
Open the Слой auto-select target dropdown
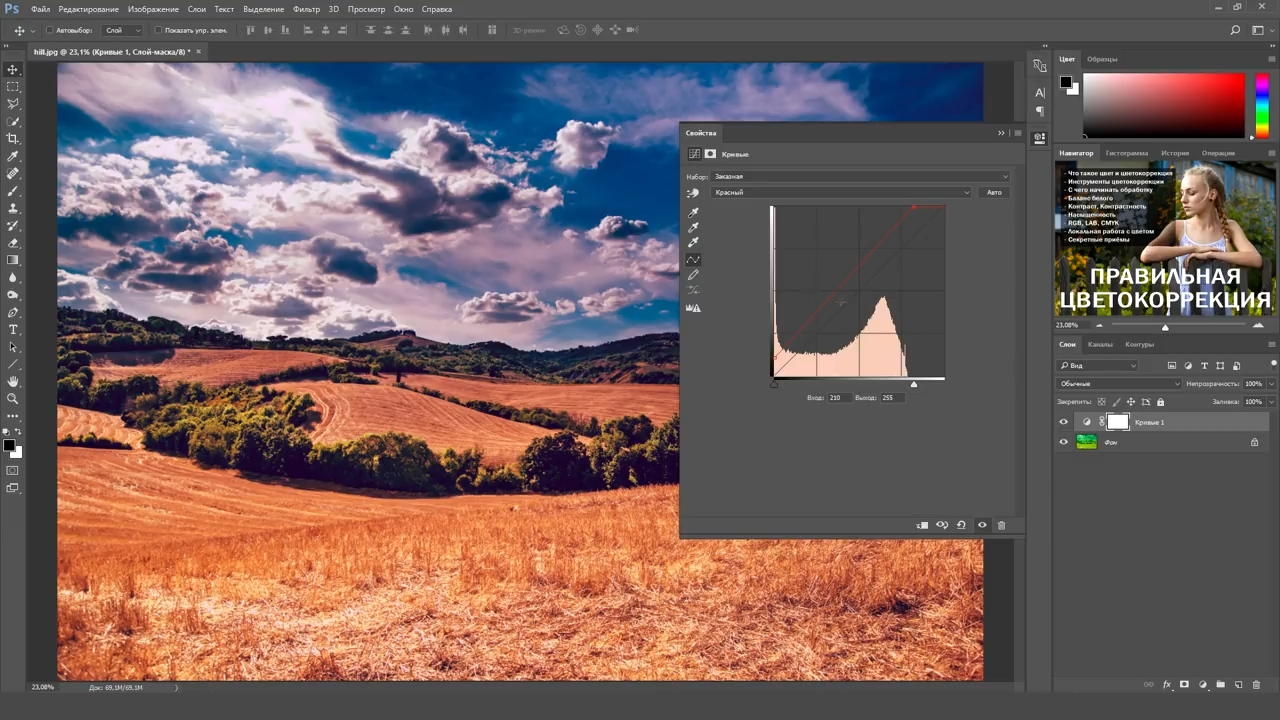(x=123, y=31)
